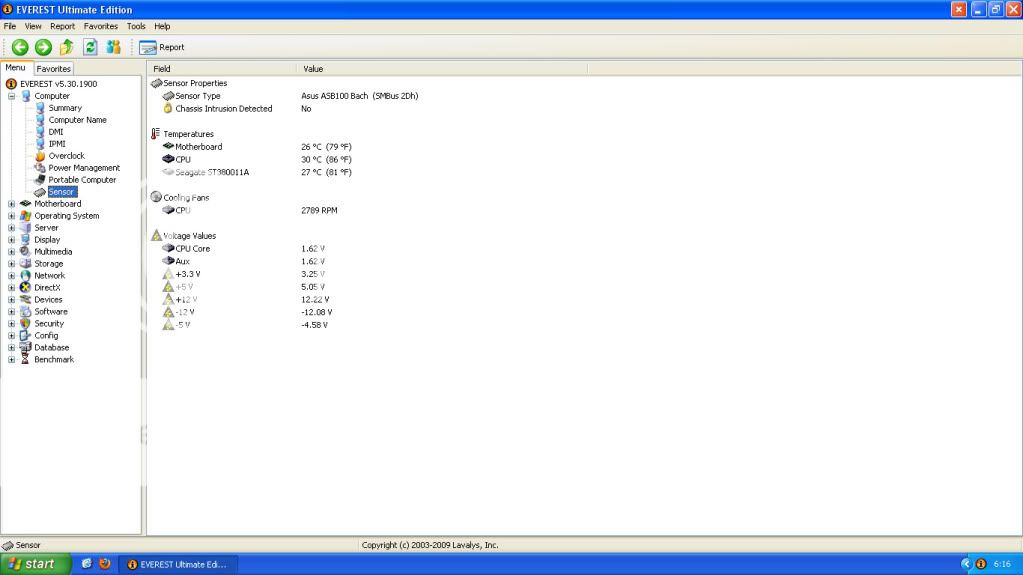Refresh the page with the refresh icon
This screenshot has width=1023, height=575.
pos(90,47)
